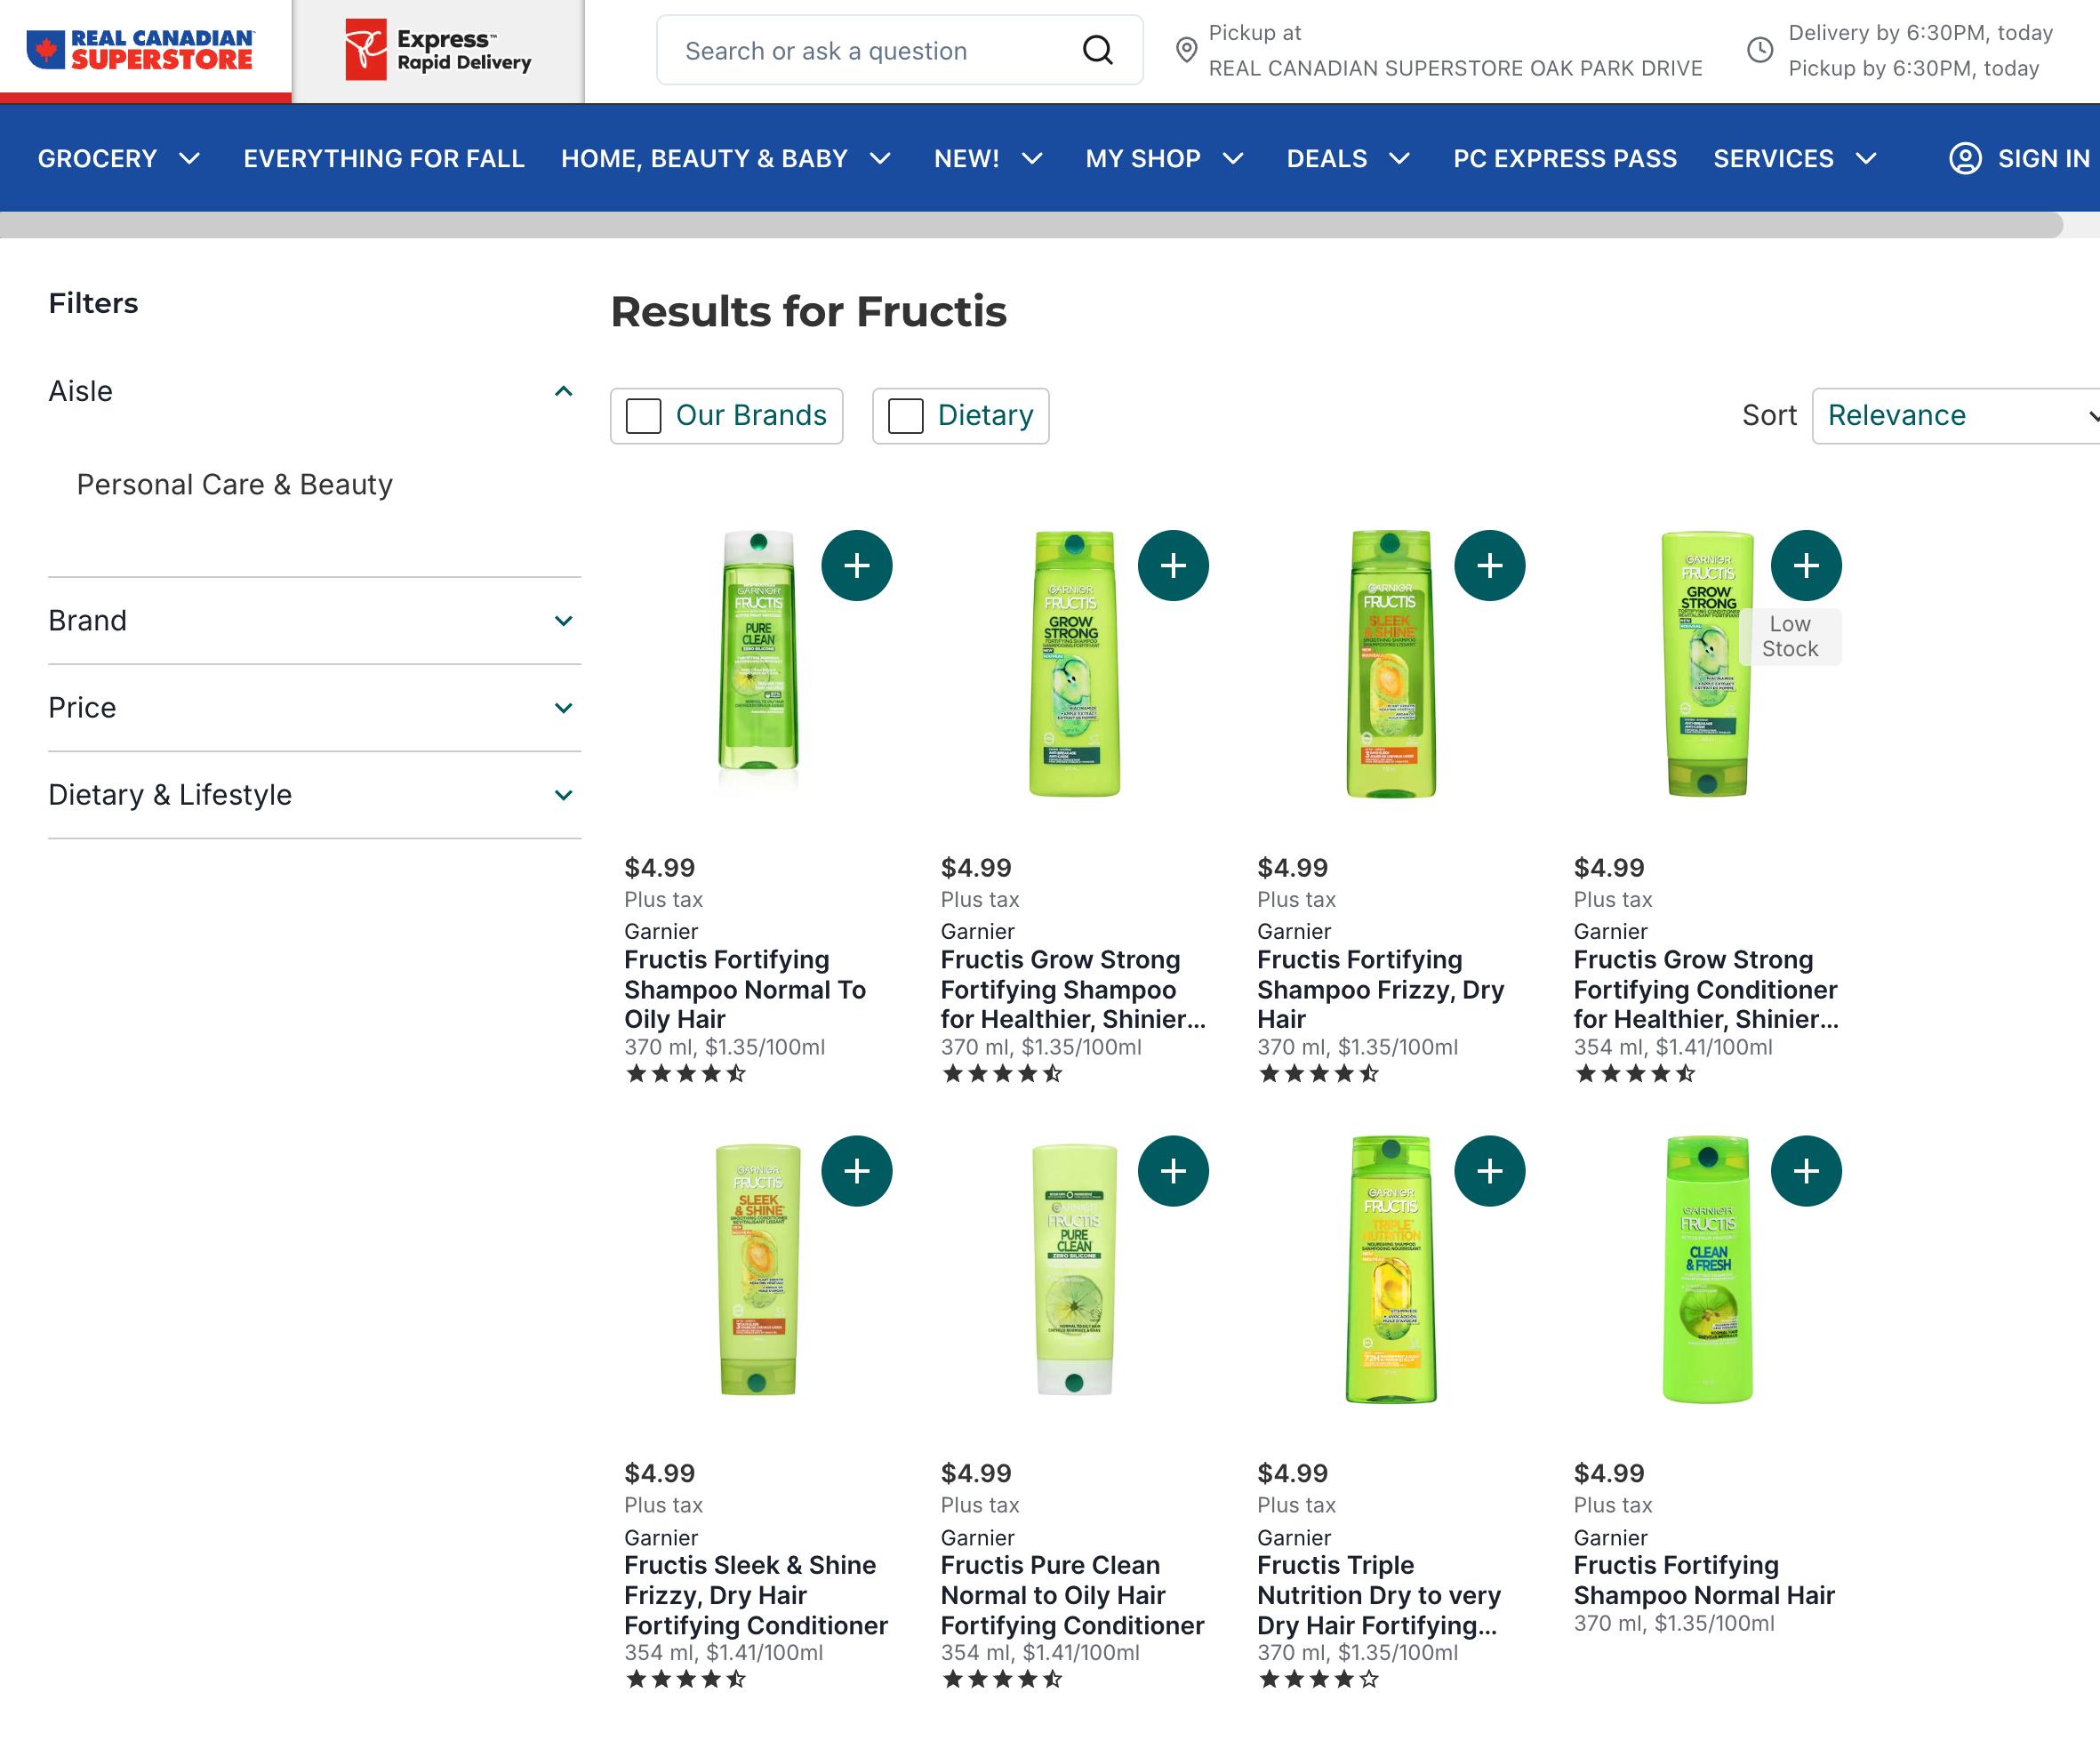The image size is (2100, 1741).
Task: Open the Home, Beauty & Baby menu
Action: click(726, 158)
